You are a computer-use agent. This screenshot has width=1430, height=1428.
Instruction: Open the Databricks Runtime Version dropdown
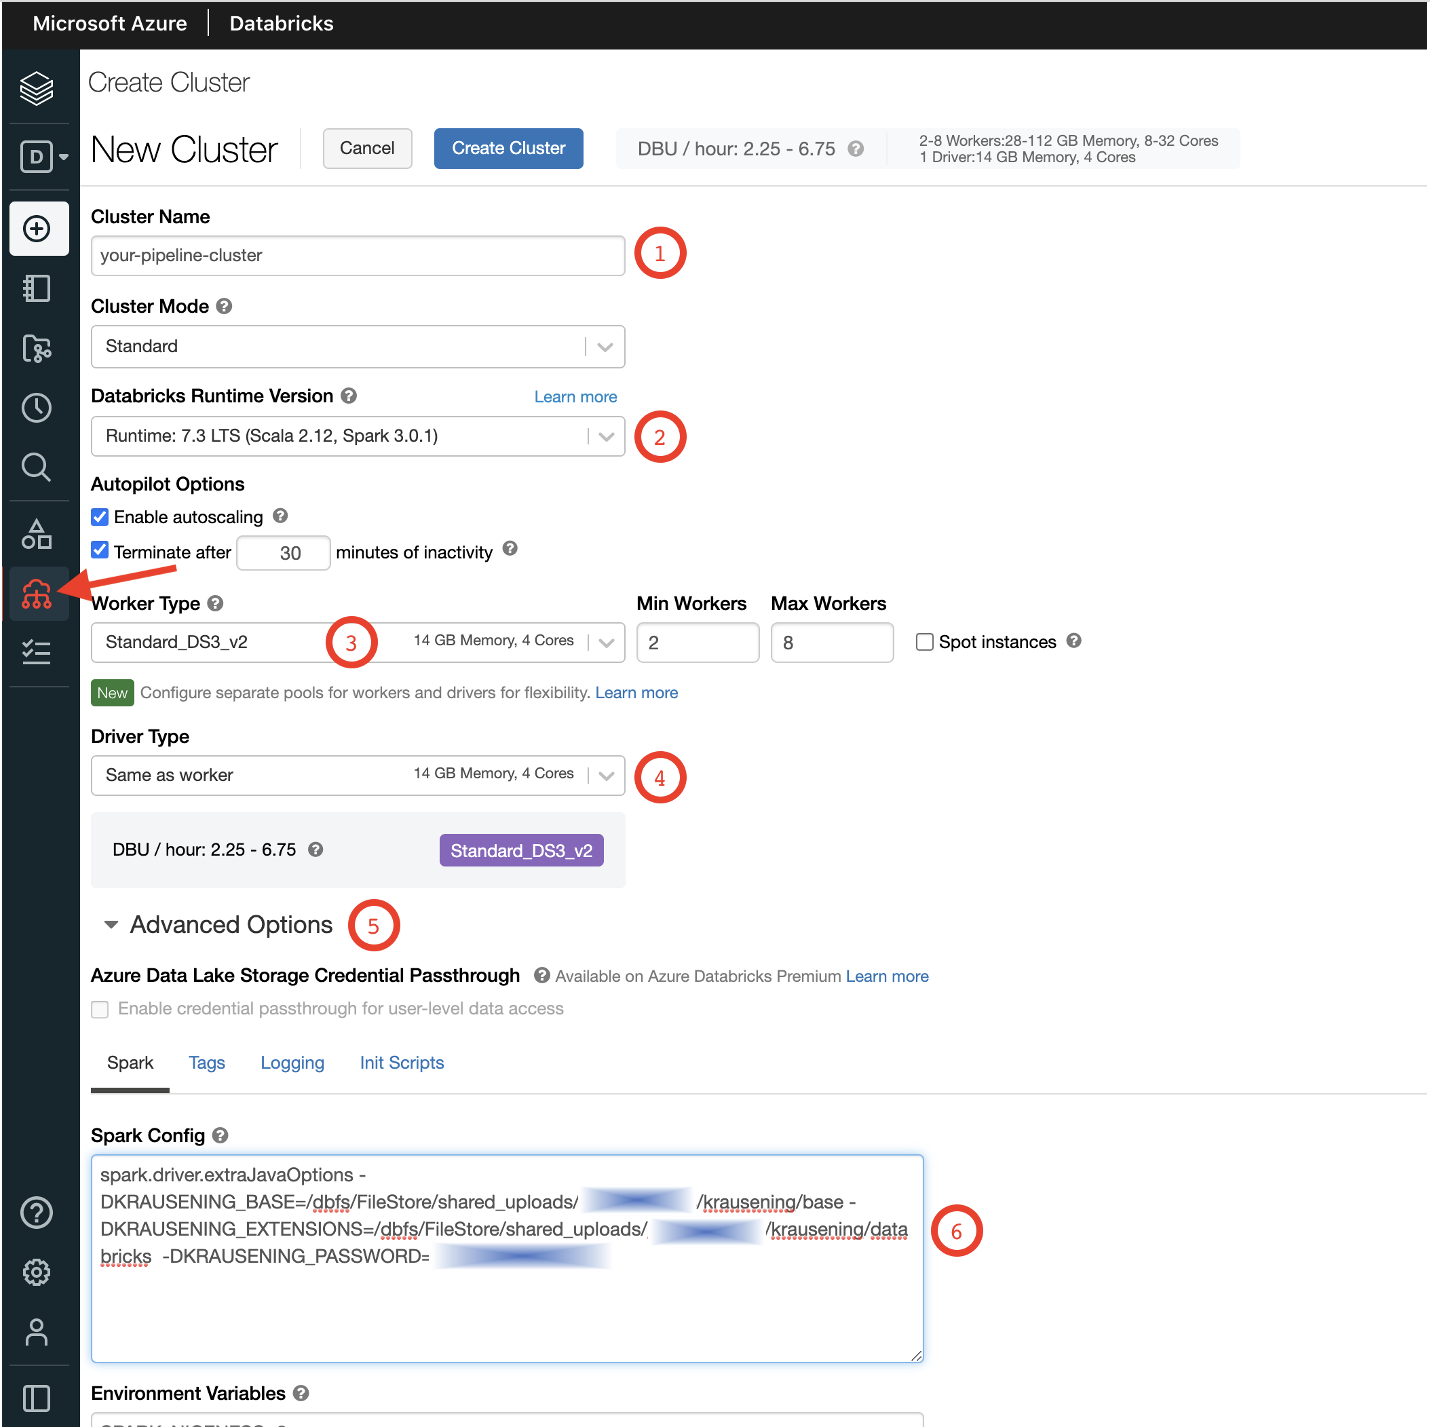click(x=604, y=436)
